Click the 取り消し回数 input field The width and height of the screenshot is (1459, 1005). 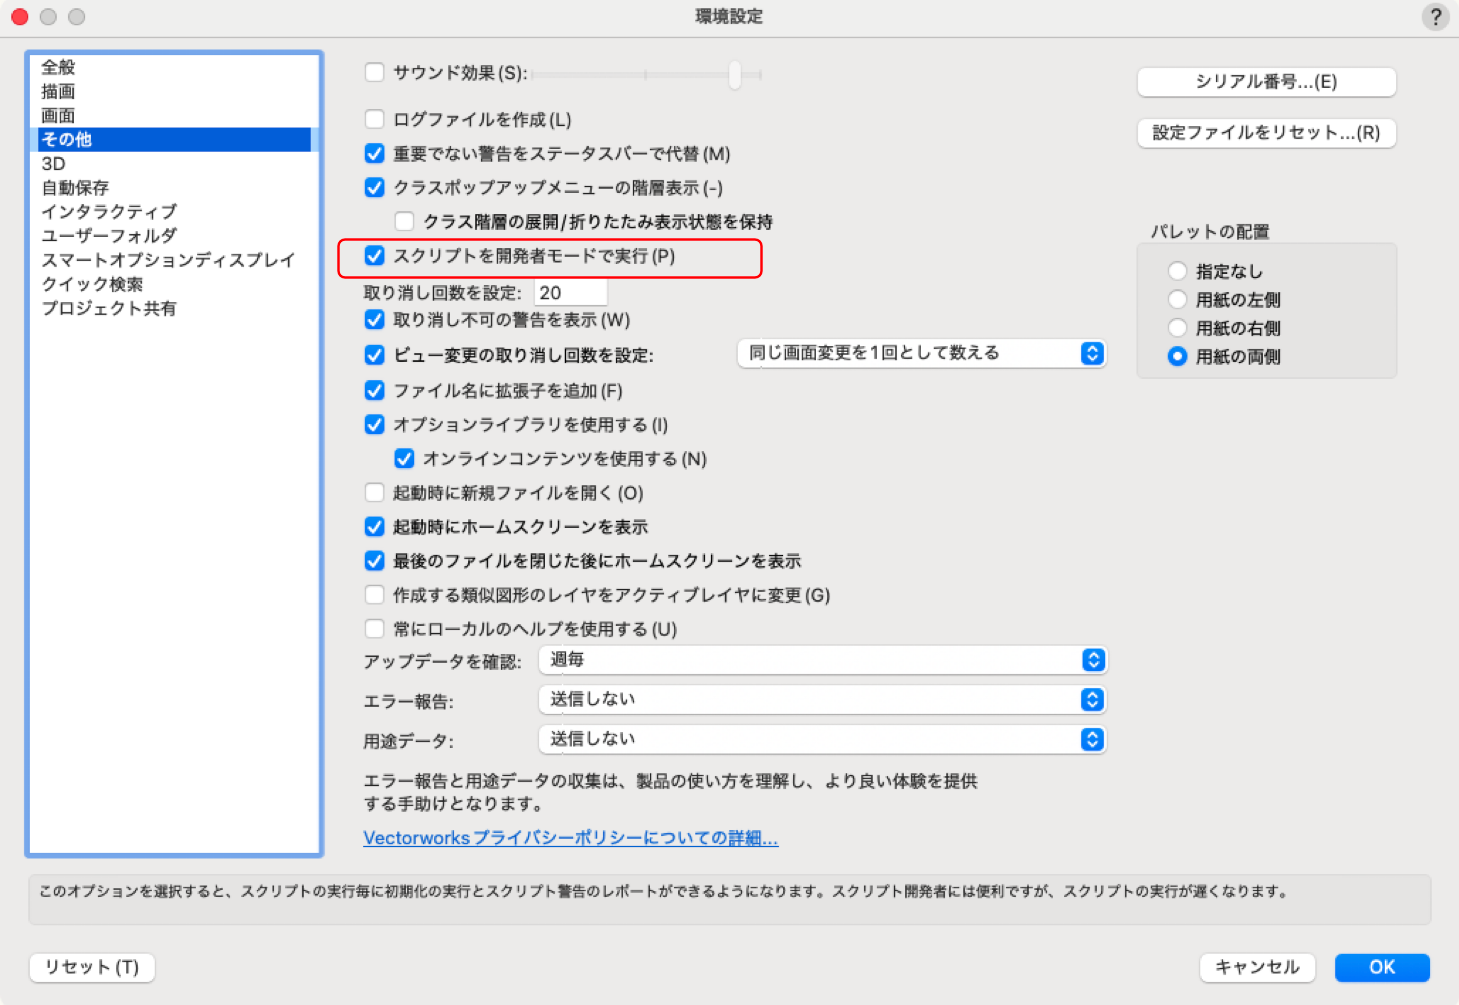570,292
